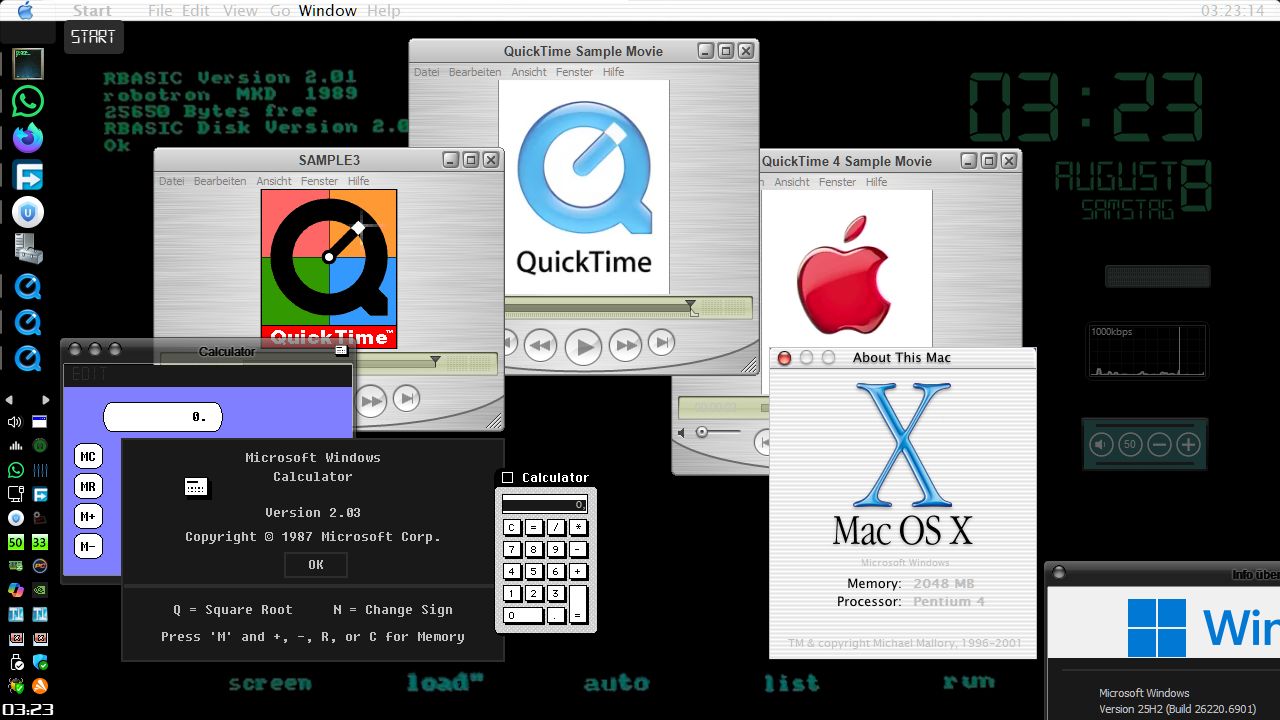Click "Pentium 4" in About This Mac
This screenshot has width=1280, height=720.
click(948, 602)
